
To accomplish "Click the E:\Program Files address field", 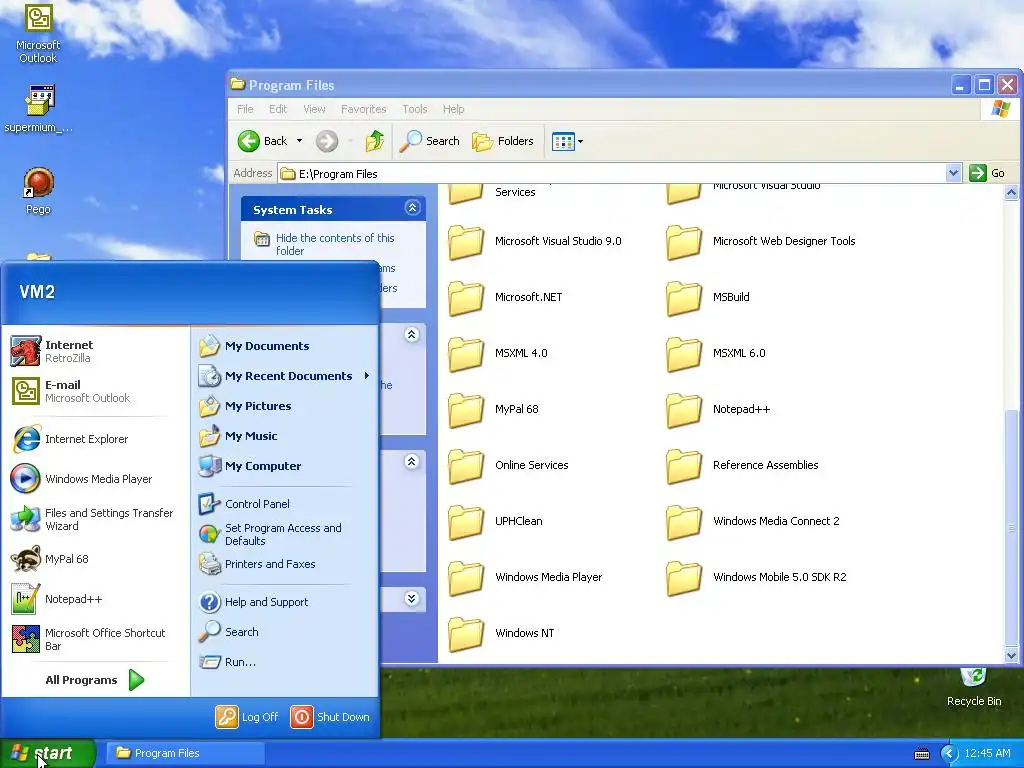I will 613,174.
